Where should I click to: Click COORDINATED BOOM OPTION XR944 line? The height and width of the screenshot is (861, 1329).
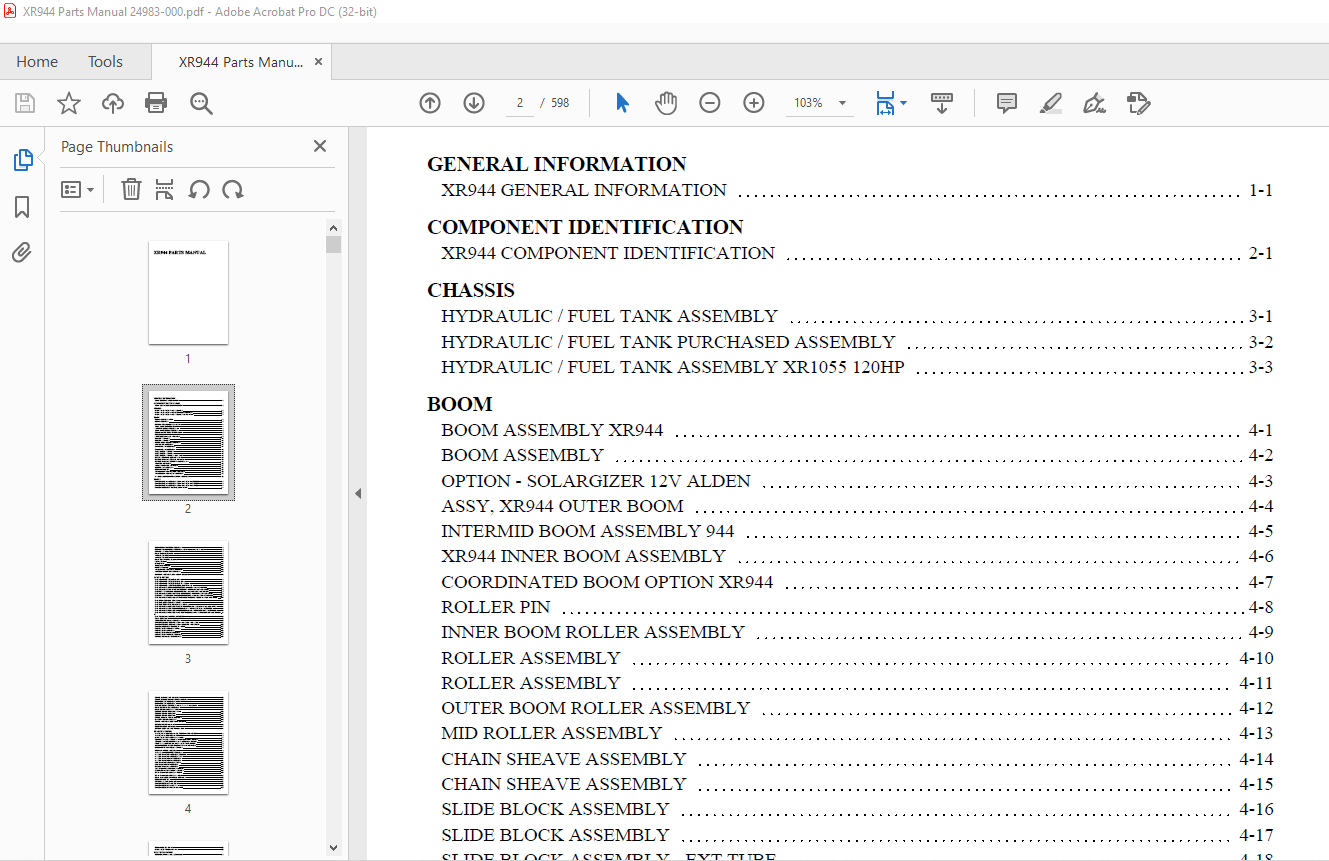click(x=607, y=582)
